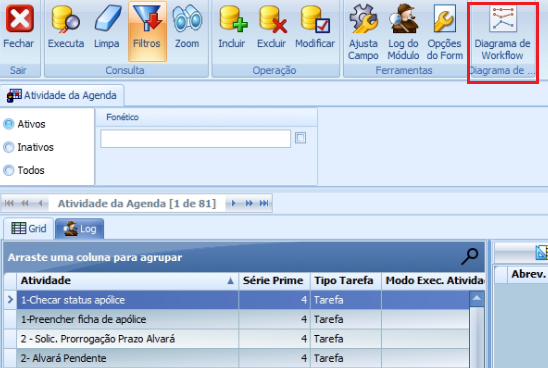Click inside the Fonético text field
The width and height of the screenshot is (548, 368).
[x=195, y=138]
